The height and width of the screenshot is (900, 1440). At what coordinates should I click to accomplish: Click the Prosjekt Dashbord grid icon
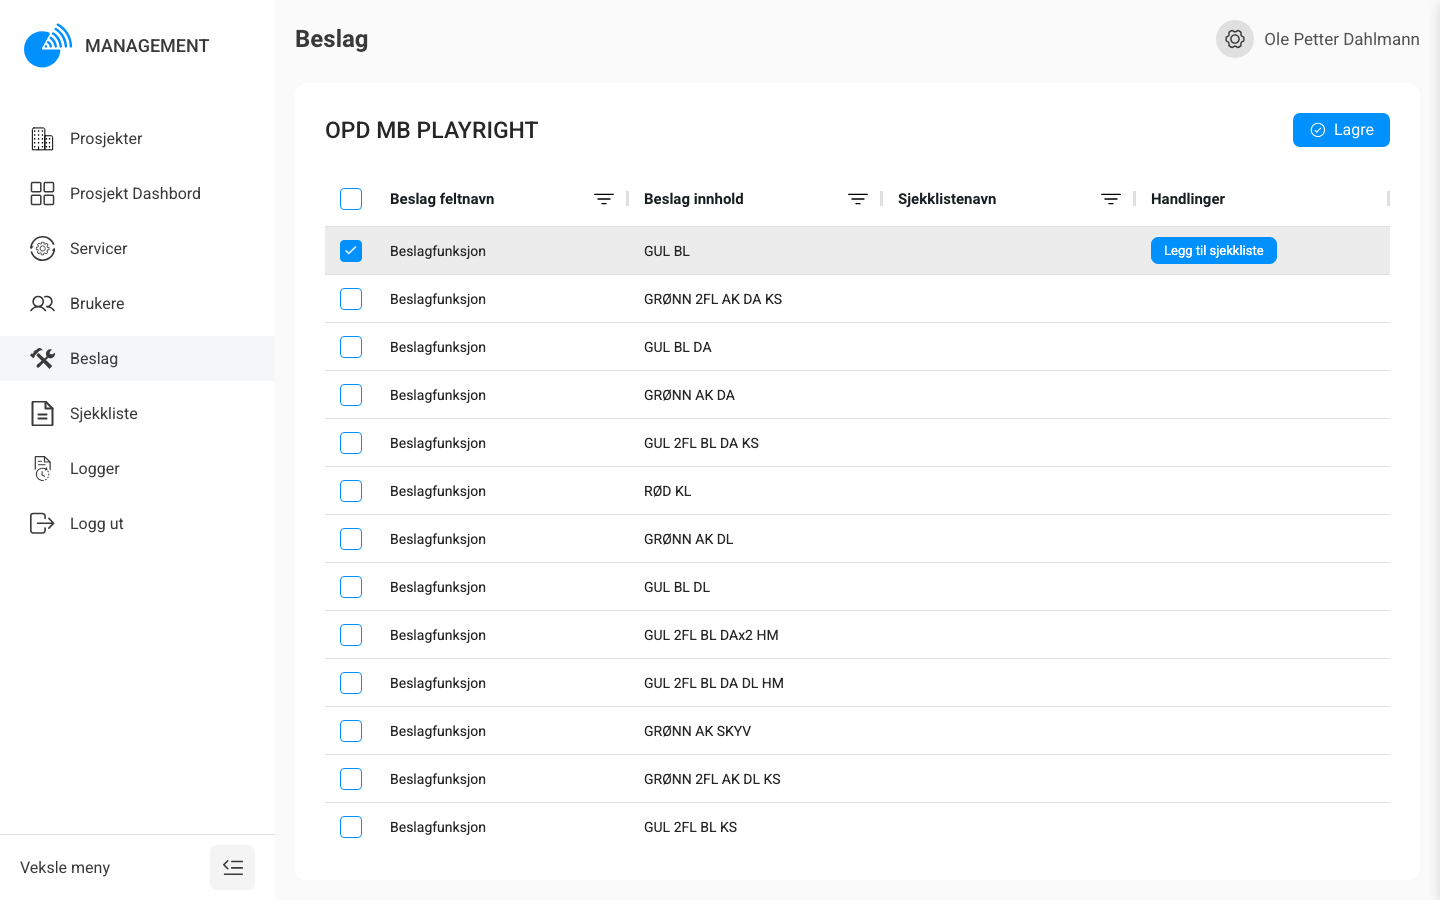pyautogui.click(x=42, y=194)
